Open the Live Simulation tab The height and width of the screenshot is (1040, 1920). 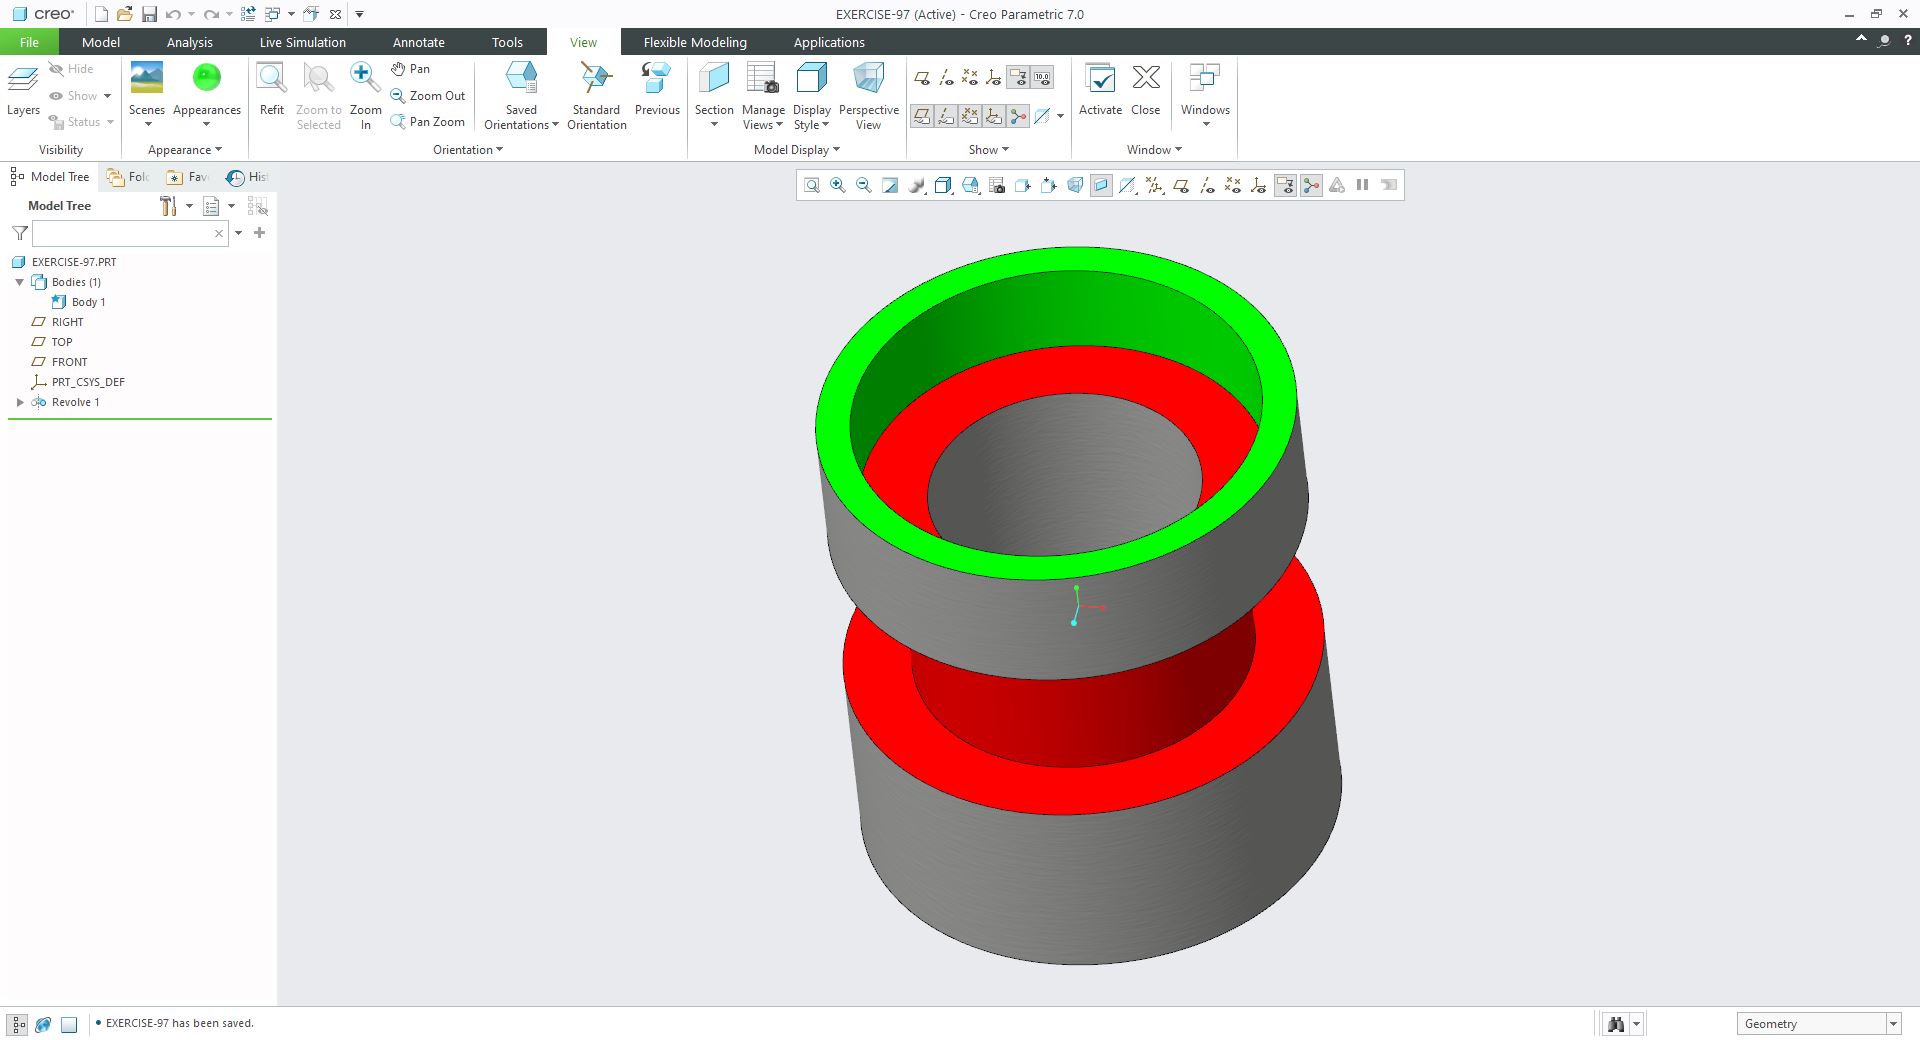[303, 42]
